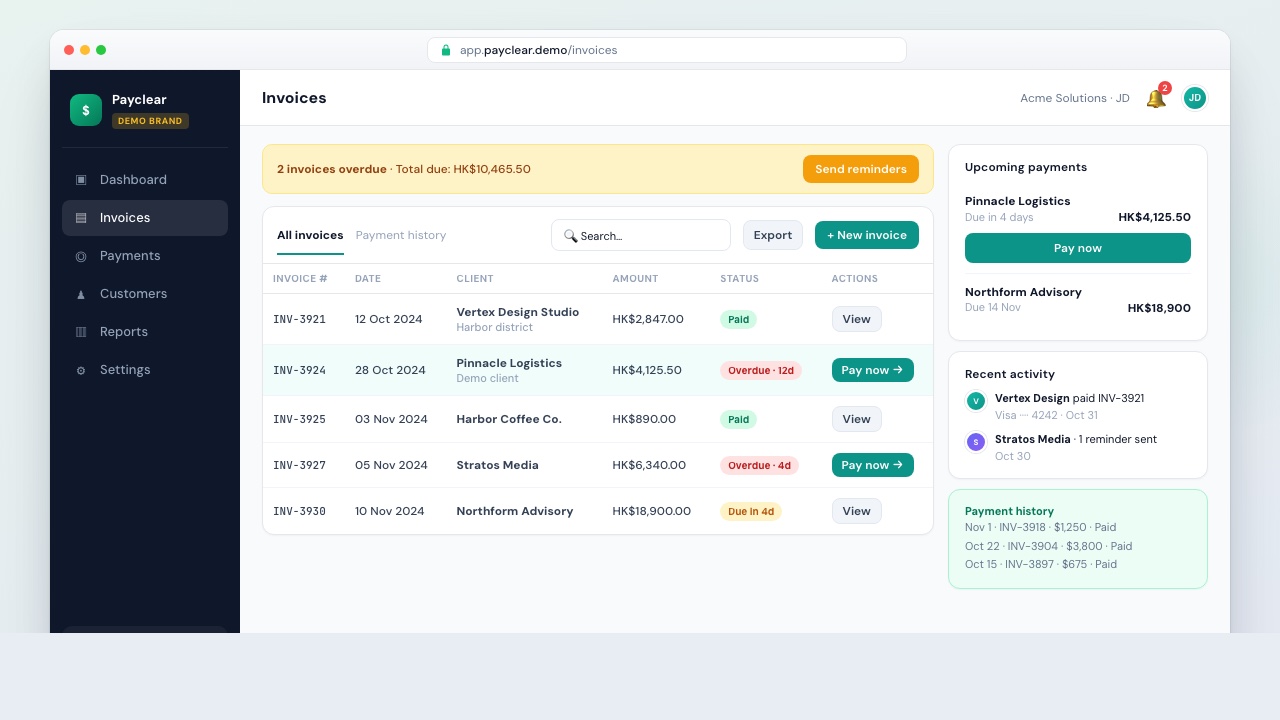Click the DEMO BRAND badge
The width and height of the screenshot is (1280, 720).
click(150, 121)
